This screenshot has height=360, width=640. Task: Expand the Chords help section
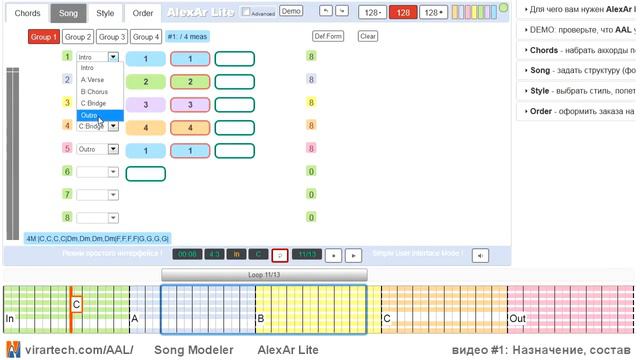(576, 50)
